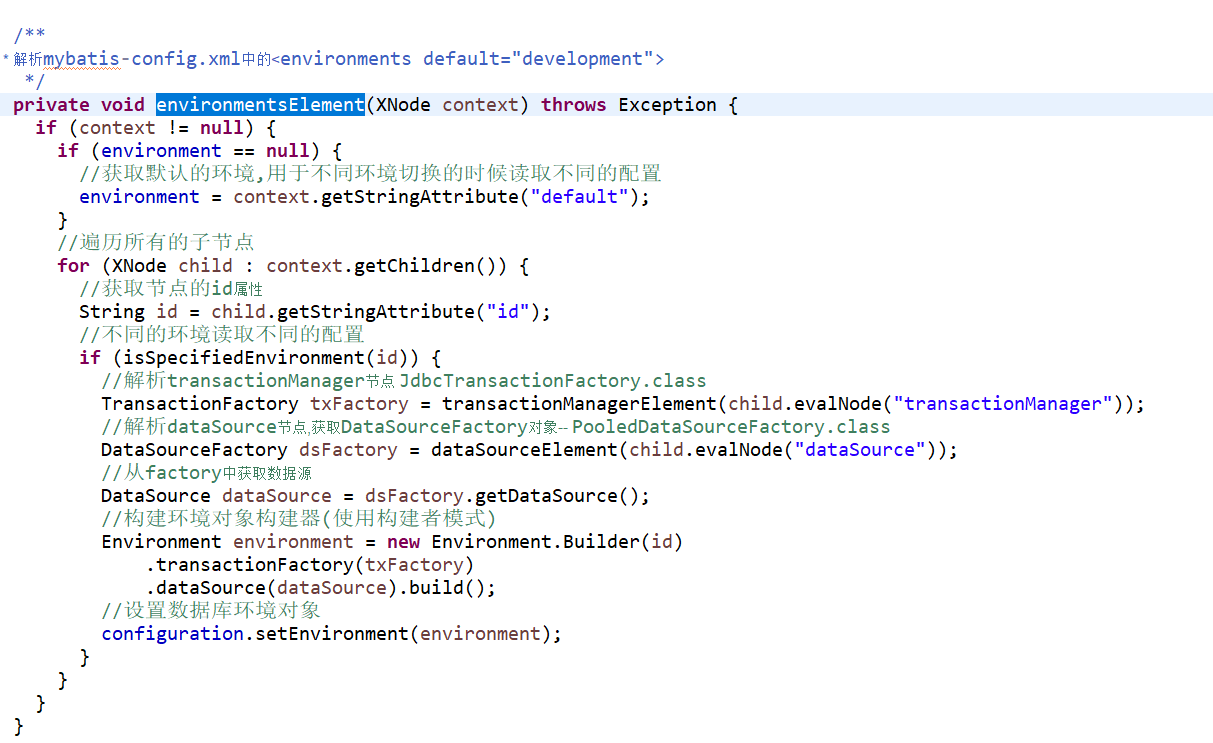Click the 'if (environment == null)' line

(200, 151)
